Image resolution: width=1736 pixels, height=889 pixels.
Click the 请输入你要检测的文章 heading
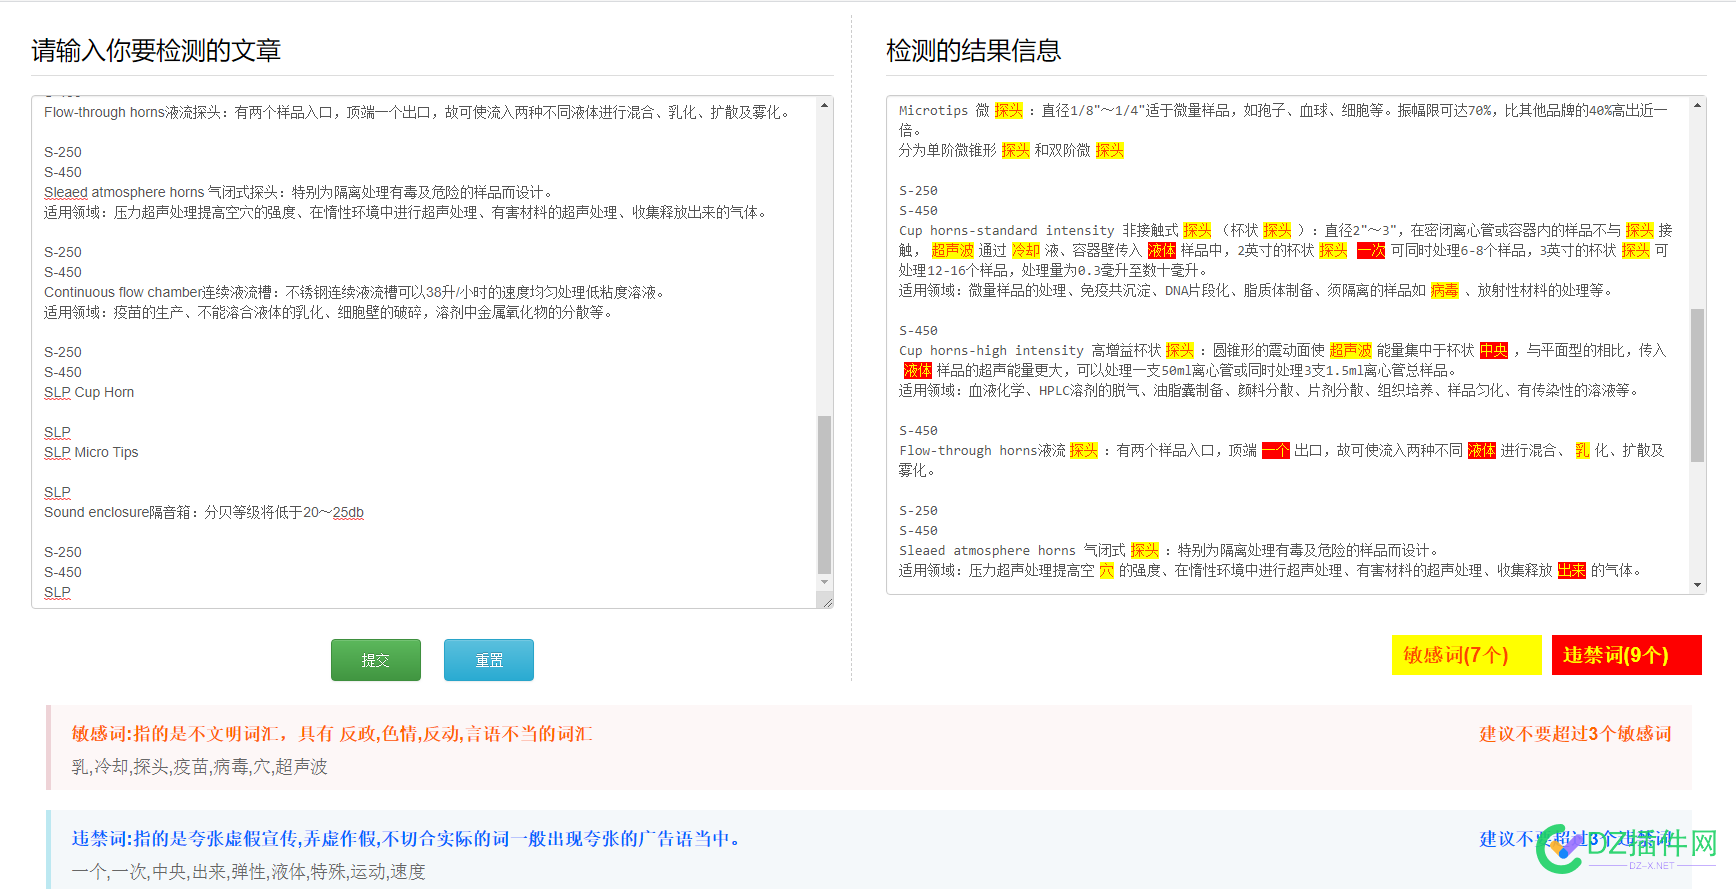point(156,50)
